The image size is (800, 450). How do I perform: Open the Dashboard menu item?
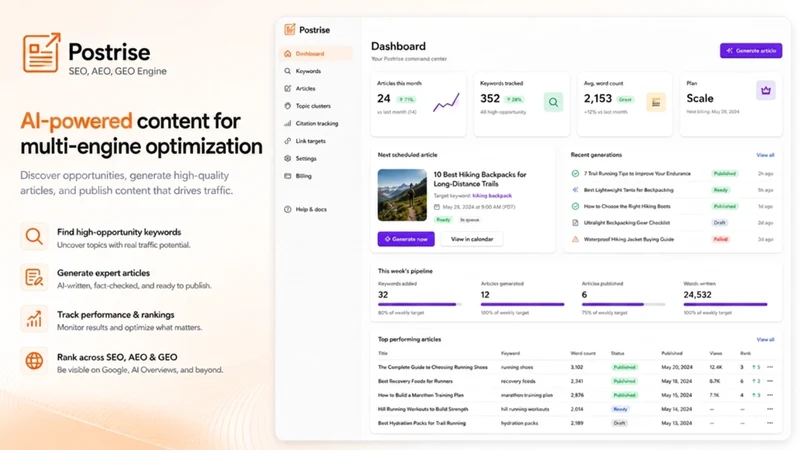pyautogui.click(x=316, y=54)
